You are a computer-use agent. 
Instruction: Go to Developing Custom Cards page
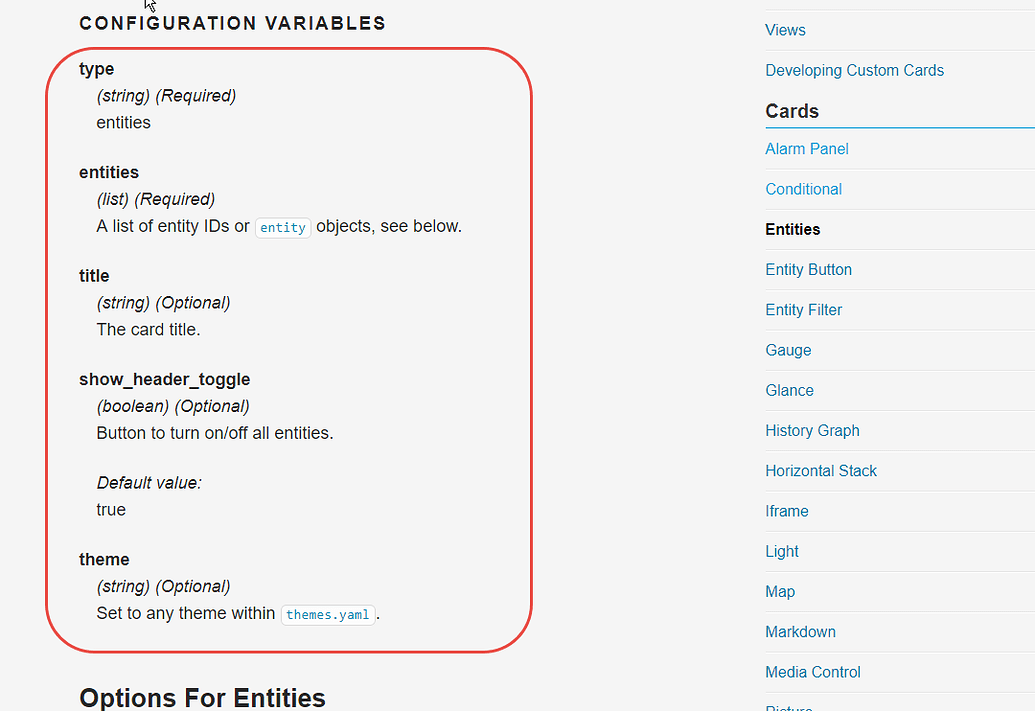[854, 70]
